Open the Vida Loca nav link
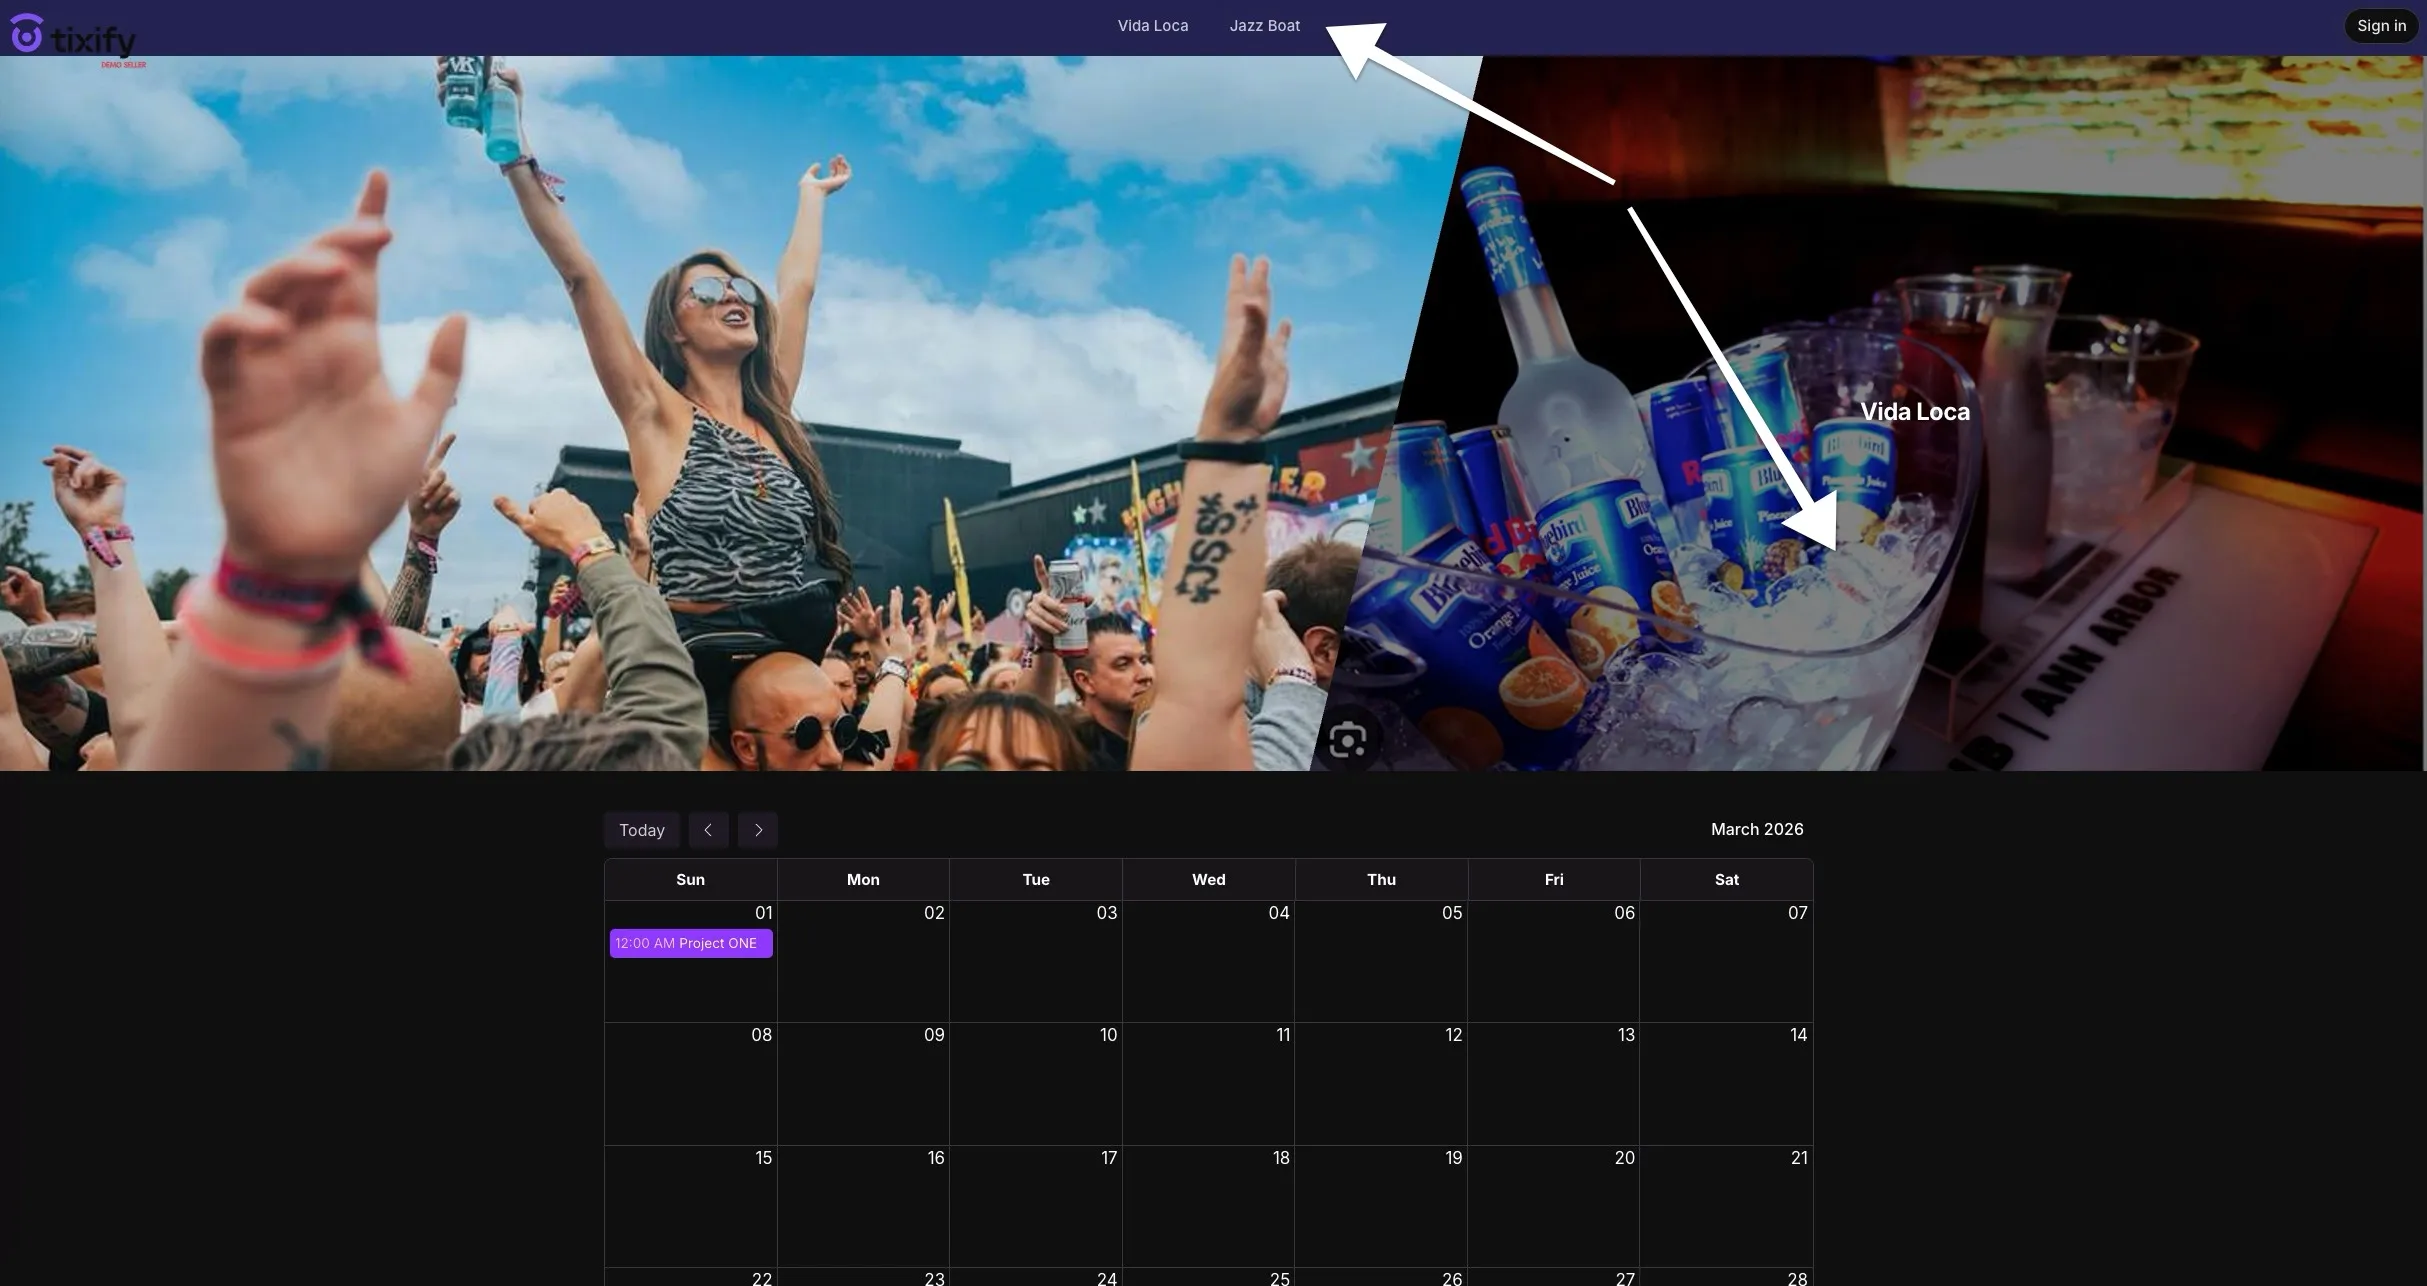Viewport: 2427px width, 1286px height. pos(1152,26)
